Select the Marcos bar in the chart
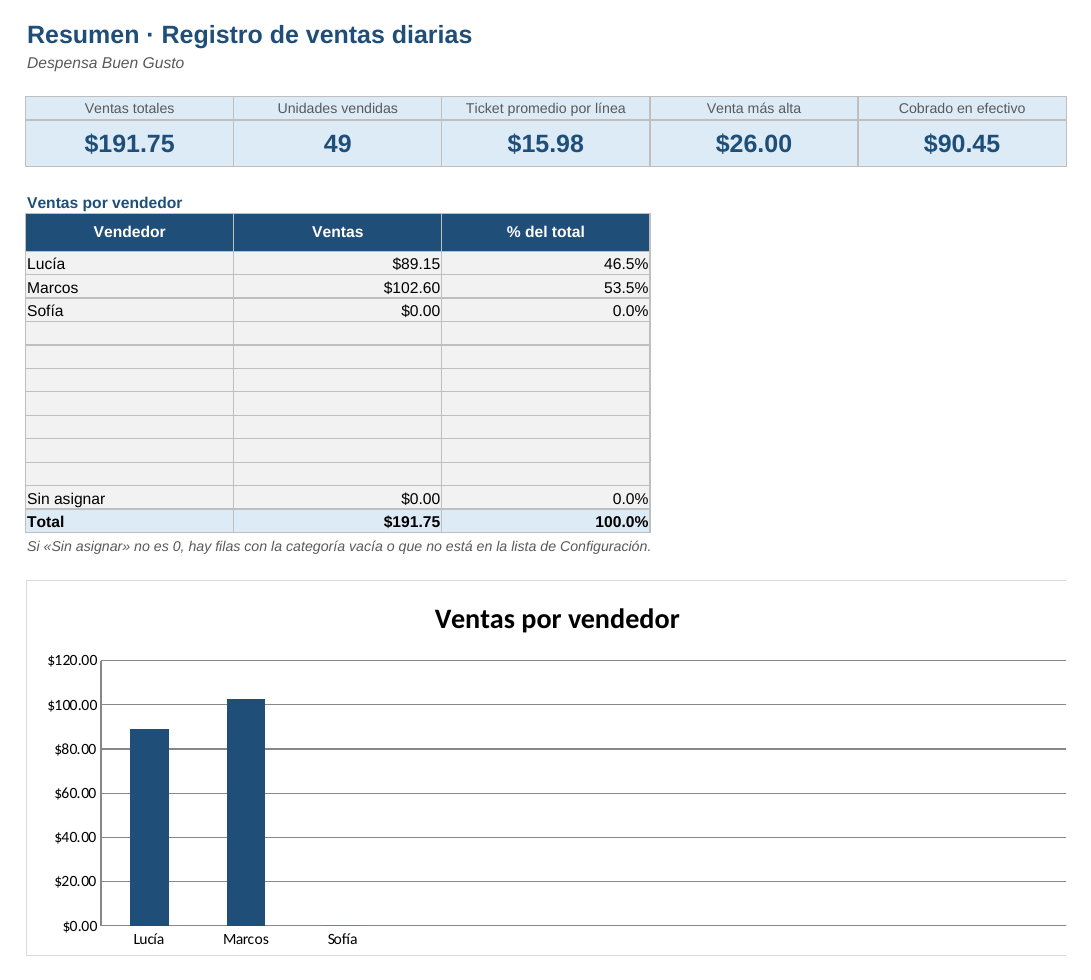1091x980 pixels. pyautogui.click(x=246, y=812)
